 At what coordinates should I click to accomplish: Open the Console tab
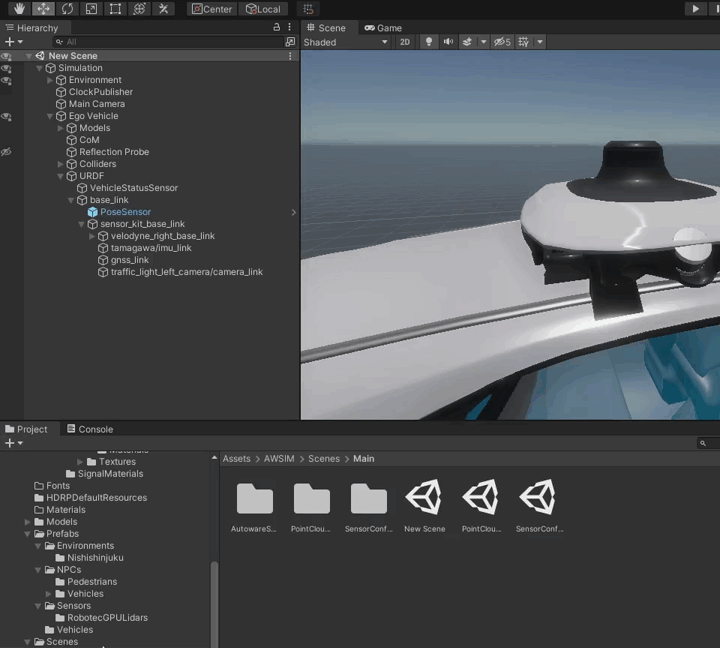tap(89, 429)
